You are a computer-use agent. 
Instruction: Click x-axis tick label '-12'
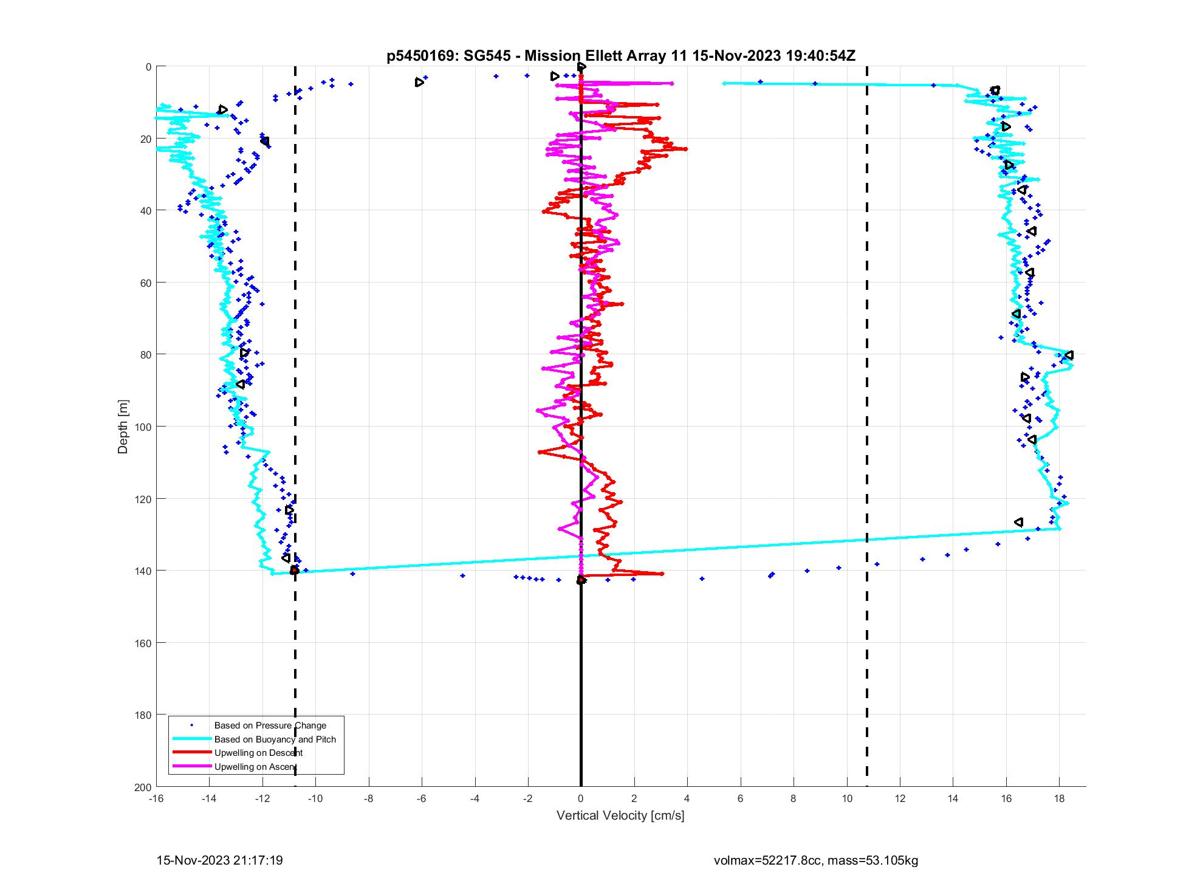[262, 798]
